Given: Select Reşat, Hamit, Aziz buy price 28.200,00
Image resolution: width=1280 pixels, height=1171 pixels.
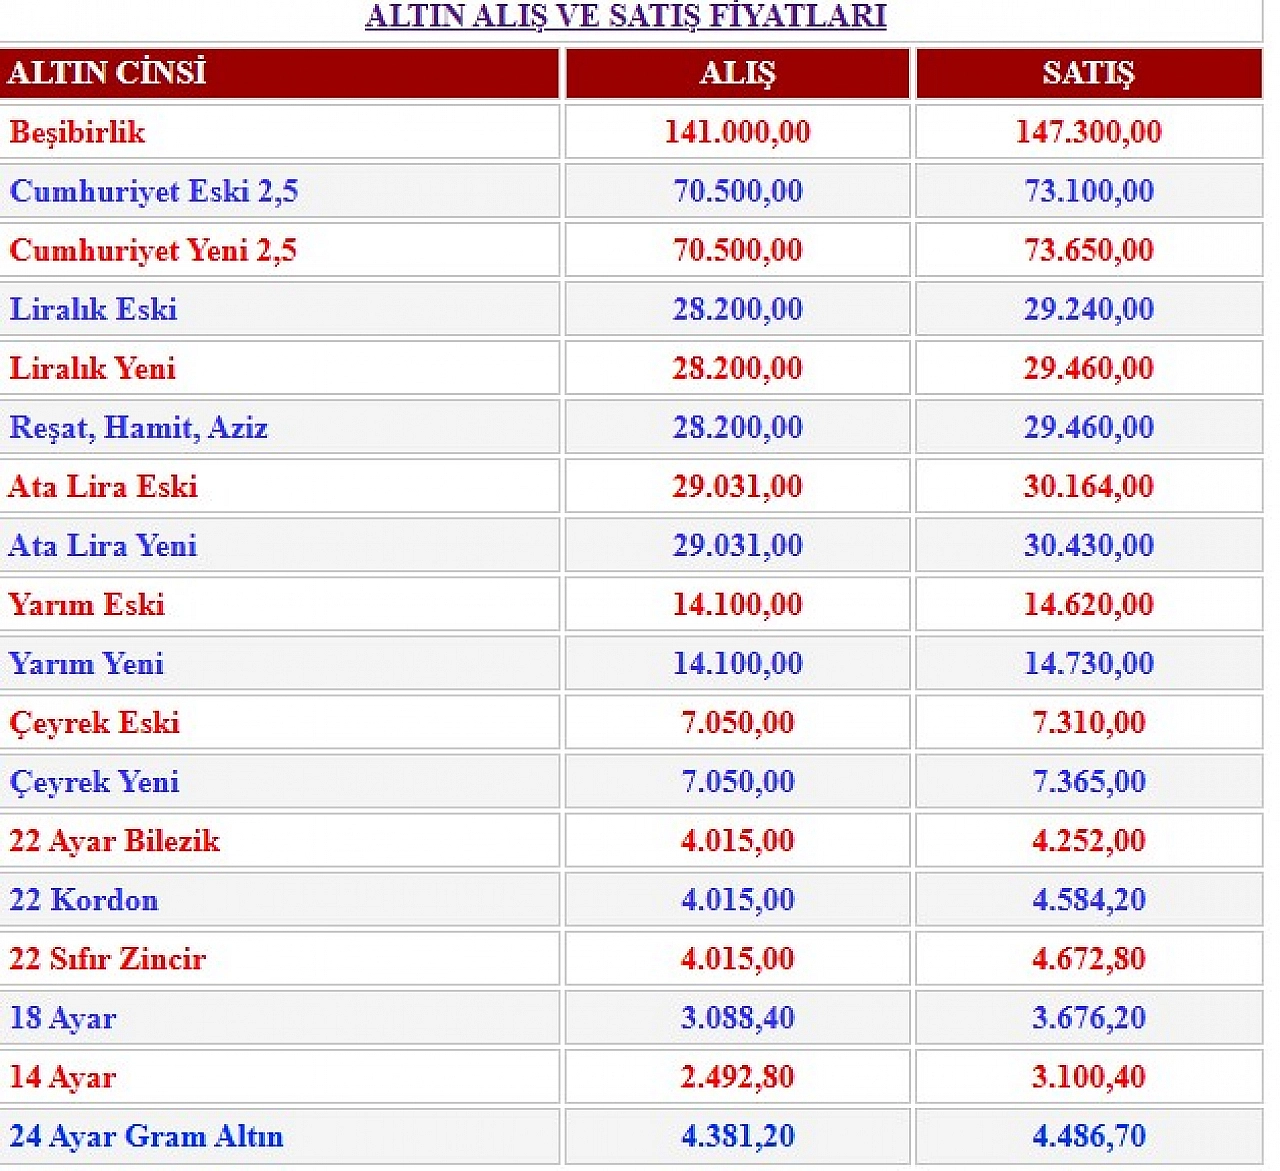Looking at the screenshot, I should (738, 427).
